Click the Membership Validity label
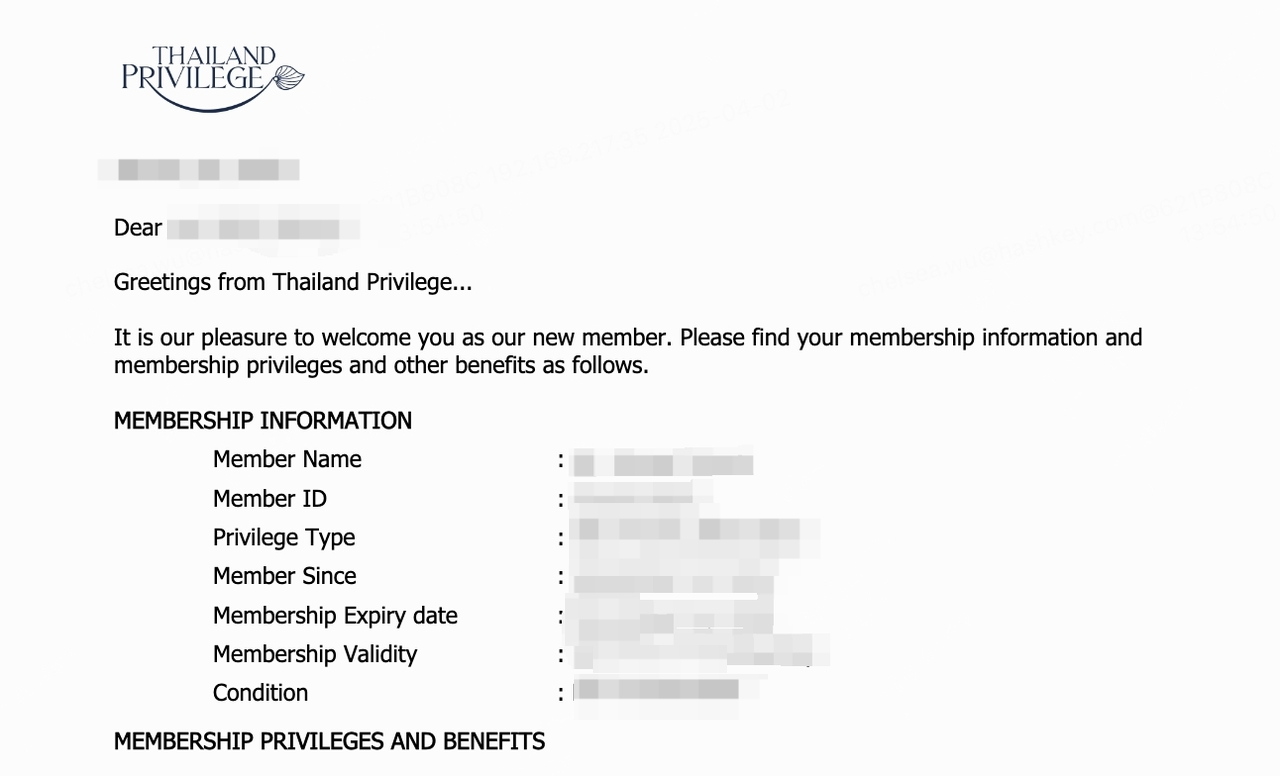The image size is (1280, 776). (x=315, y=654)
